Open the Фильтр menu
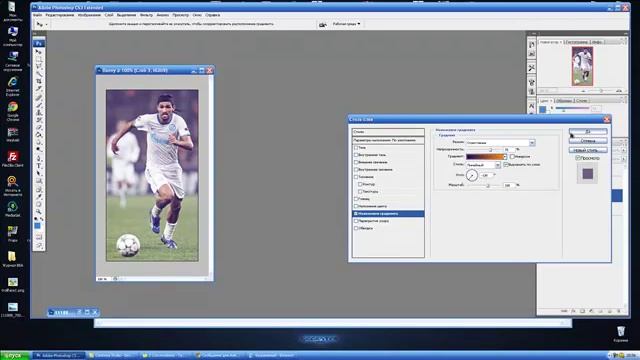 tap(146, 15)
